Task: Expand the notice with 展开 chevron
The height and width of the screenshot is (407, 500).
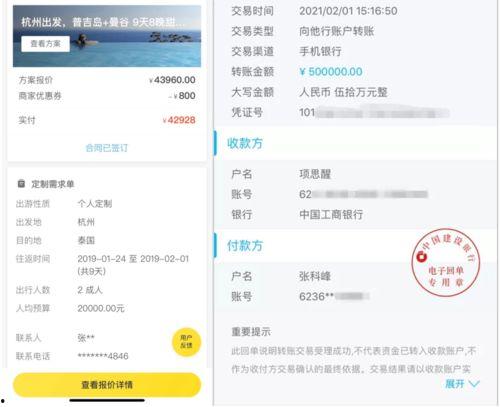Action: click(x=462, y=384)
